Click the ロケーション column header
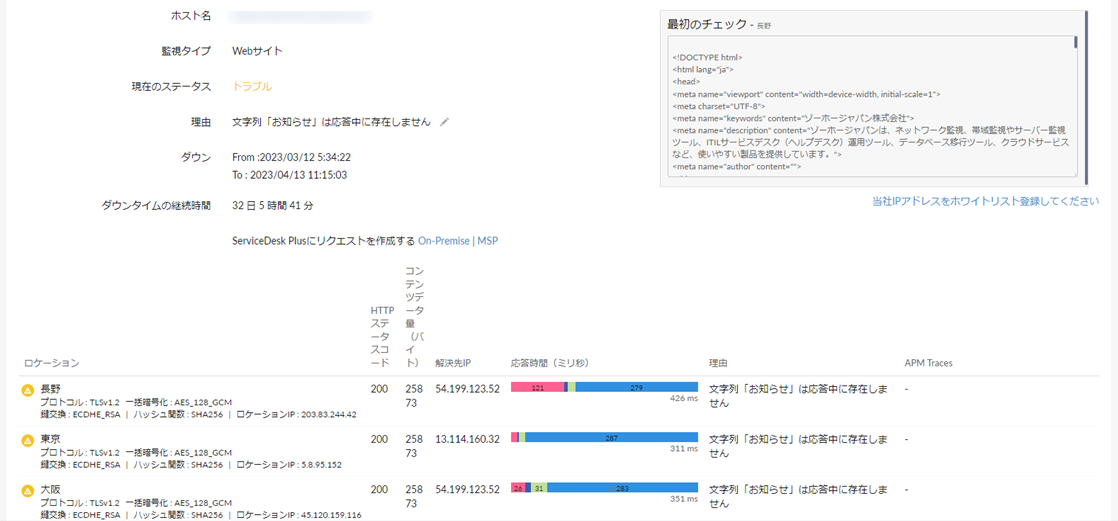Image resolution: width=1118 pixels, height=521 pixels. tap(50, 362)
